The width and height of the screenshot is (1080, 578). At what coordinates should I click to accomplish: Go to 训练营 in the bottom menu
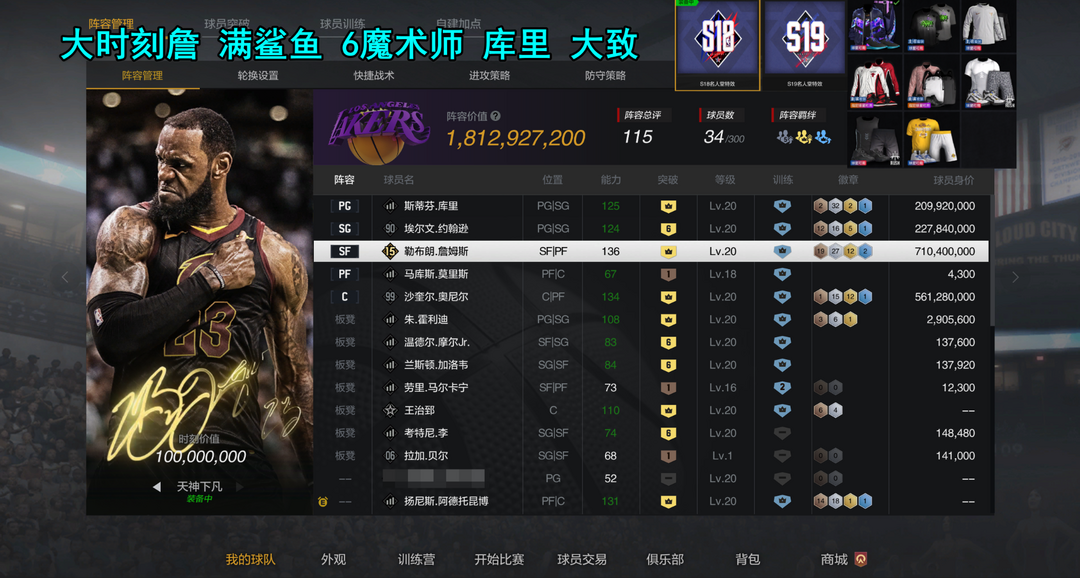click(x=416, y=559)
